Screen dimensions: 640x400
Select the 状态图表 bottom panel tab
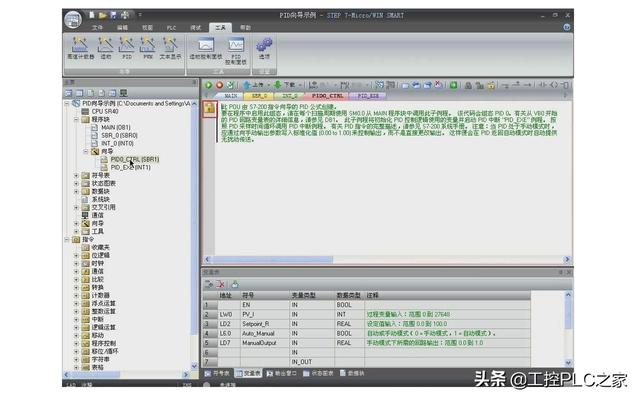pos(318,373)
